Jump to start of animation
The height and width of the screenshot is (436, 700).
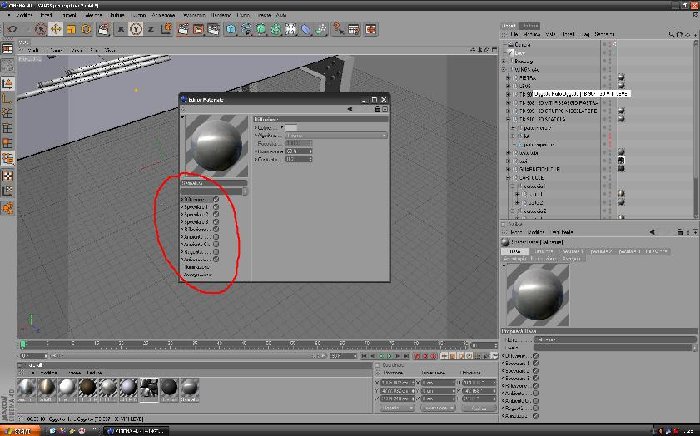coord(364,356)
